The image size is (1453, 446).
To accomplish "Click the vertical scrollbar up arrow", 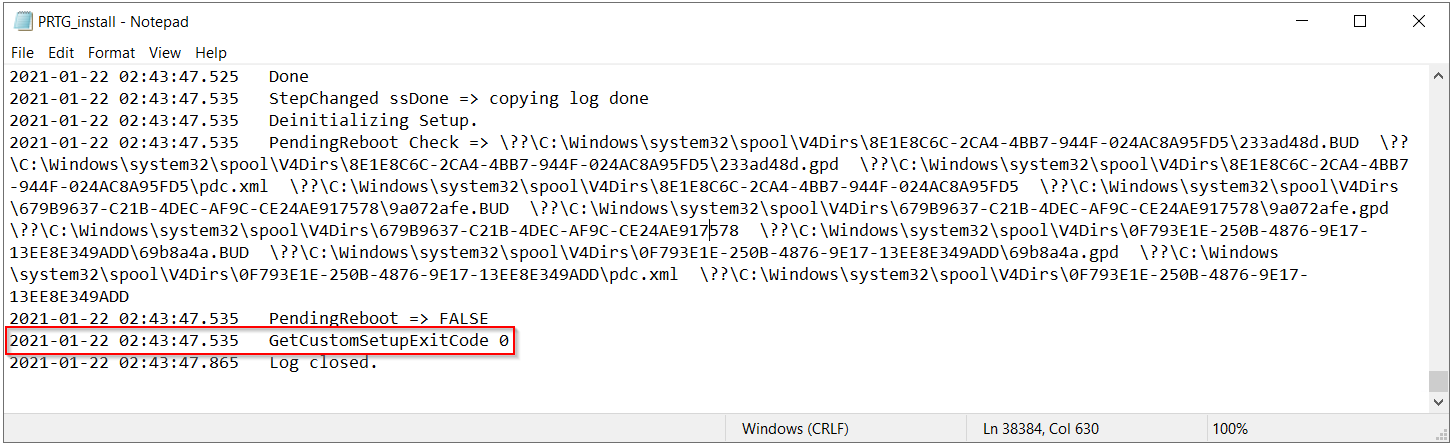I will [1438, 76].
